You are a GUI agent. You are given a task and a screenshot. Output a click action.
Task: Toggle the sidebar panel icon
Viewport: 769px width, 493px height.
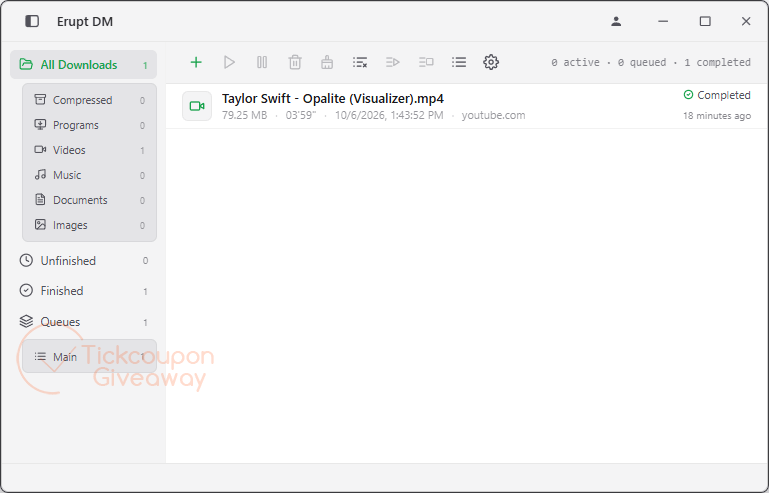pyautogui.click(x=32, y=21)
